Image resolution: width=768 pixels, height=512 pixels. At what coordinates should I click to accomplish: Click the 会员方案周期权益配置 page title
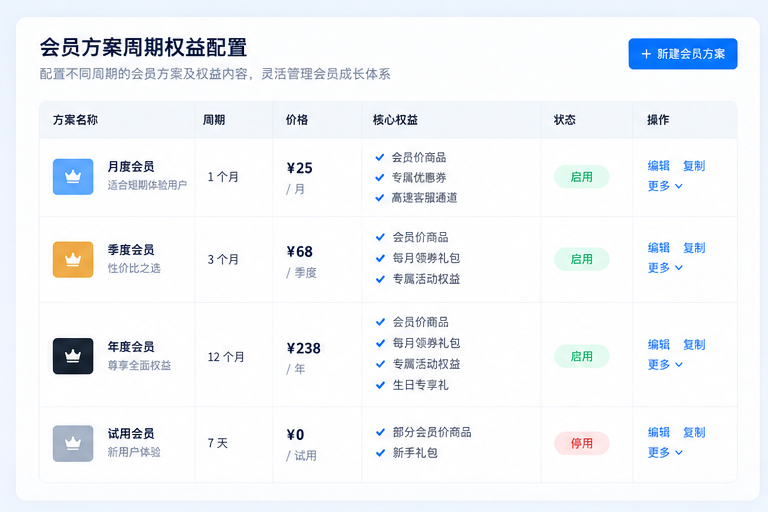[143, 48]
